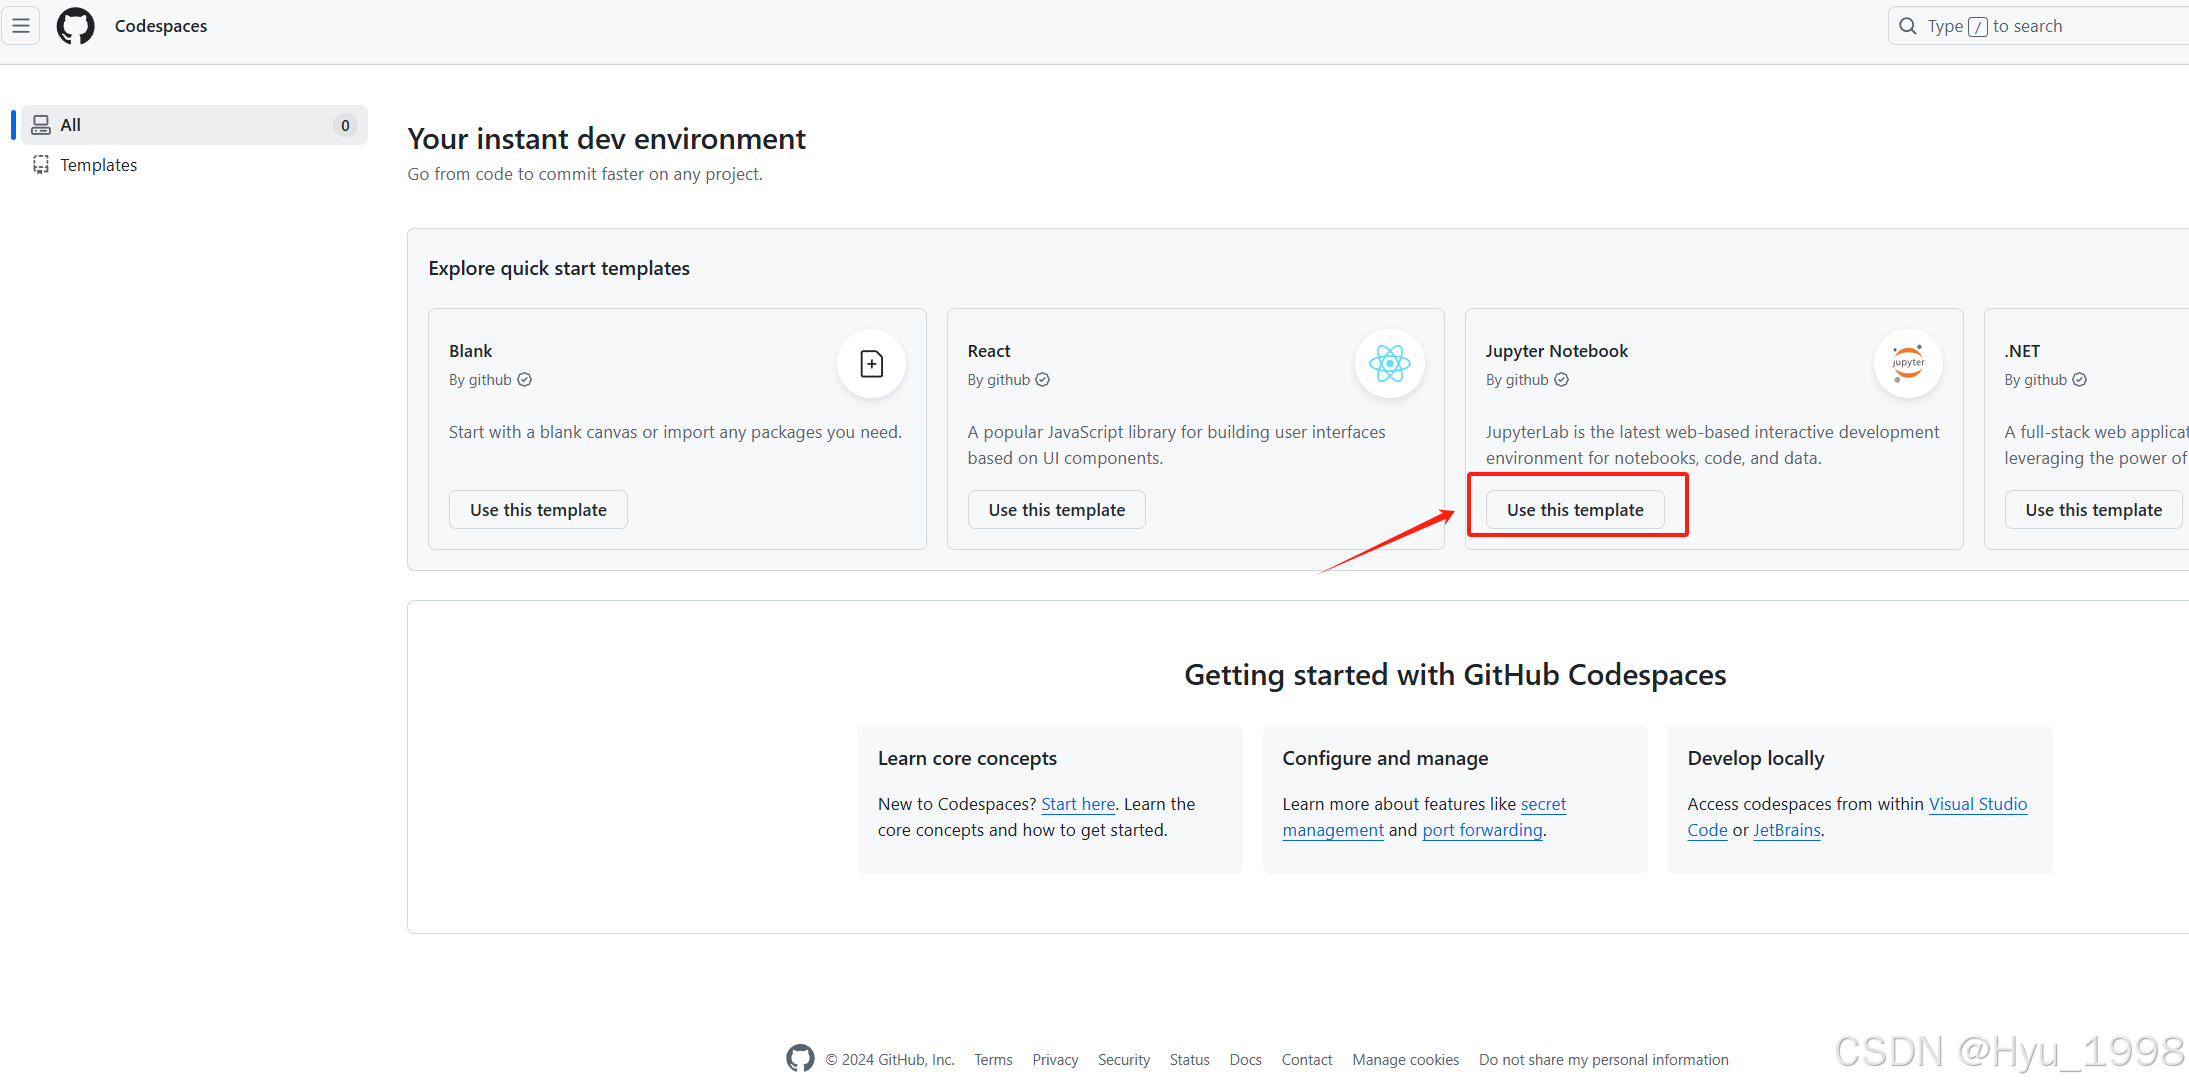The width and height of the screenshot is (2189, 1088).
Task: Open Contact in the footer
Action: click(1307, 1059)
